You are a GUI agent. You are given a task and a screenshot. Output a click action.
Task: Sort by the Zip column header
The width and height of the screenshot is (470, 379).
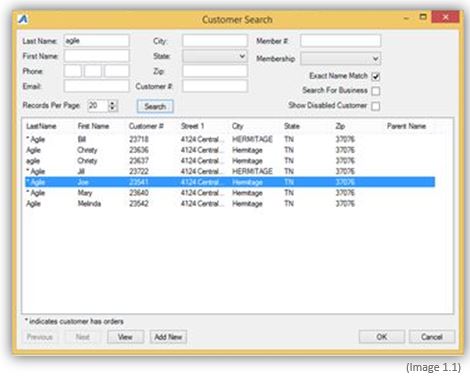pyautogui.click(x=340, y=126)
